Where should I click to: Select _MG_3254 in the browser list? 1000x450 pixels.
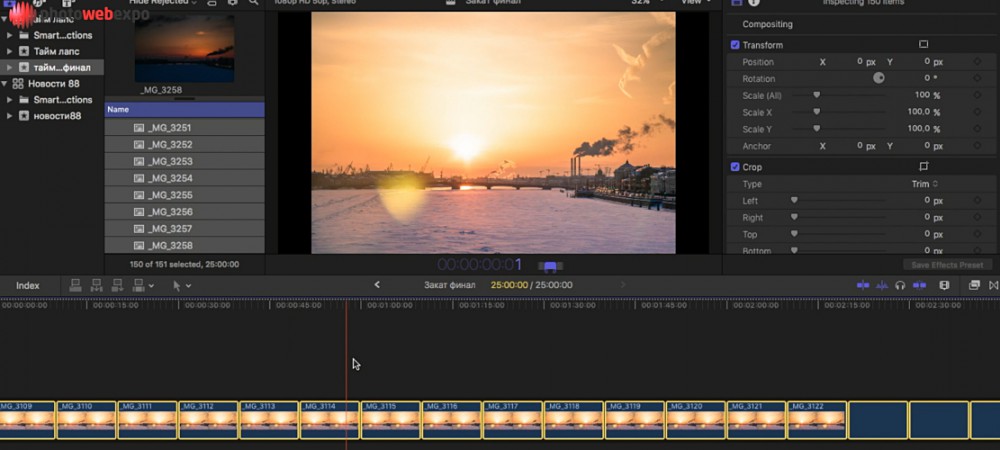(170, 178)
